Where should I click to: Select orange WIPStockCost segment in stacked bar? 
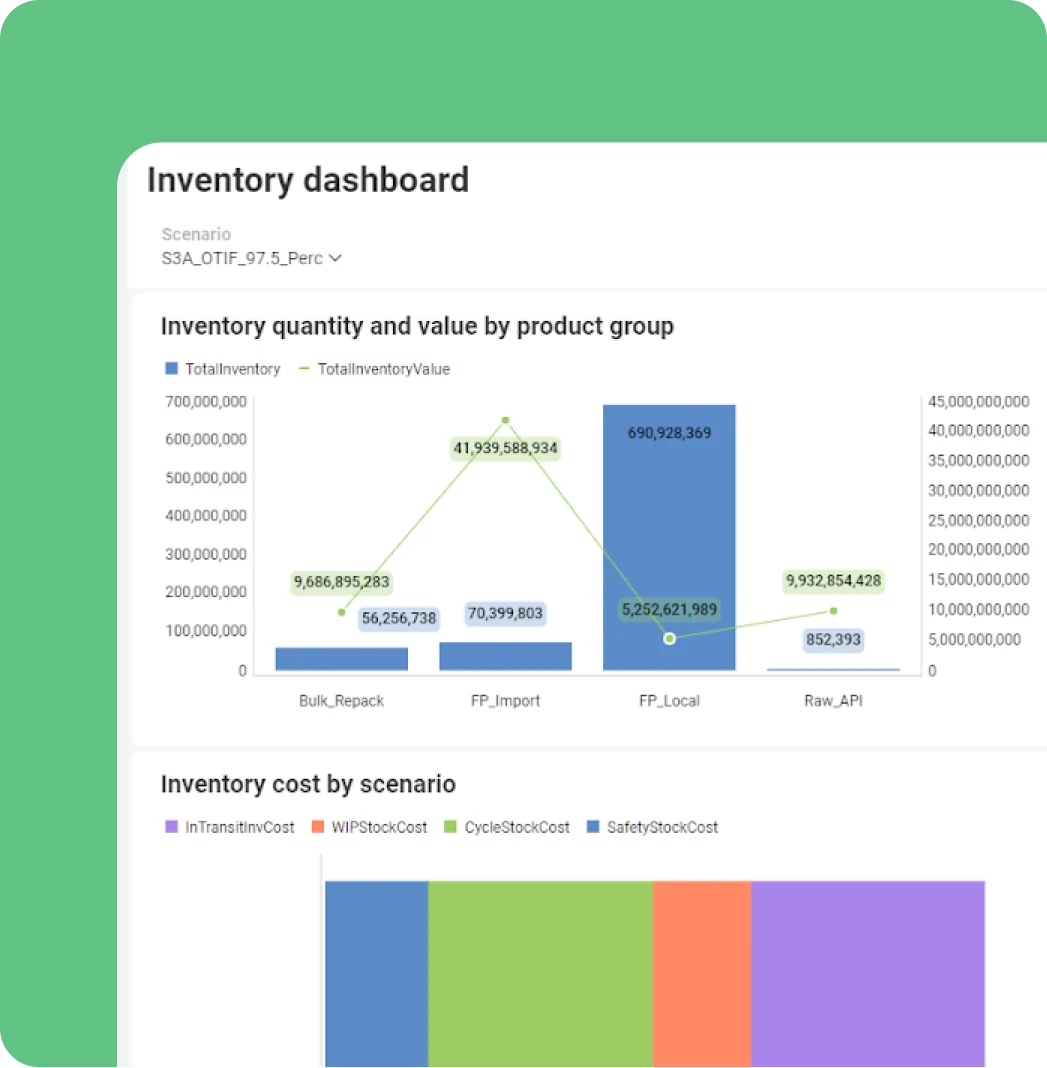(702, 974)
